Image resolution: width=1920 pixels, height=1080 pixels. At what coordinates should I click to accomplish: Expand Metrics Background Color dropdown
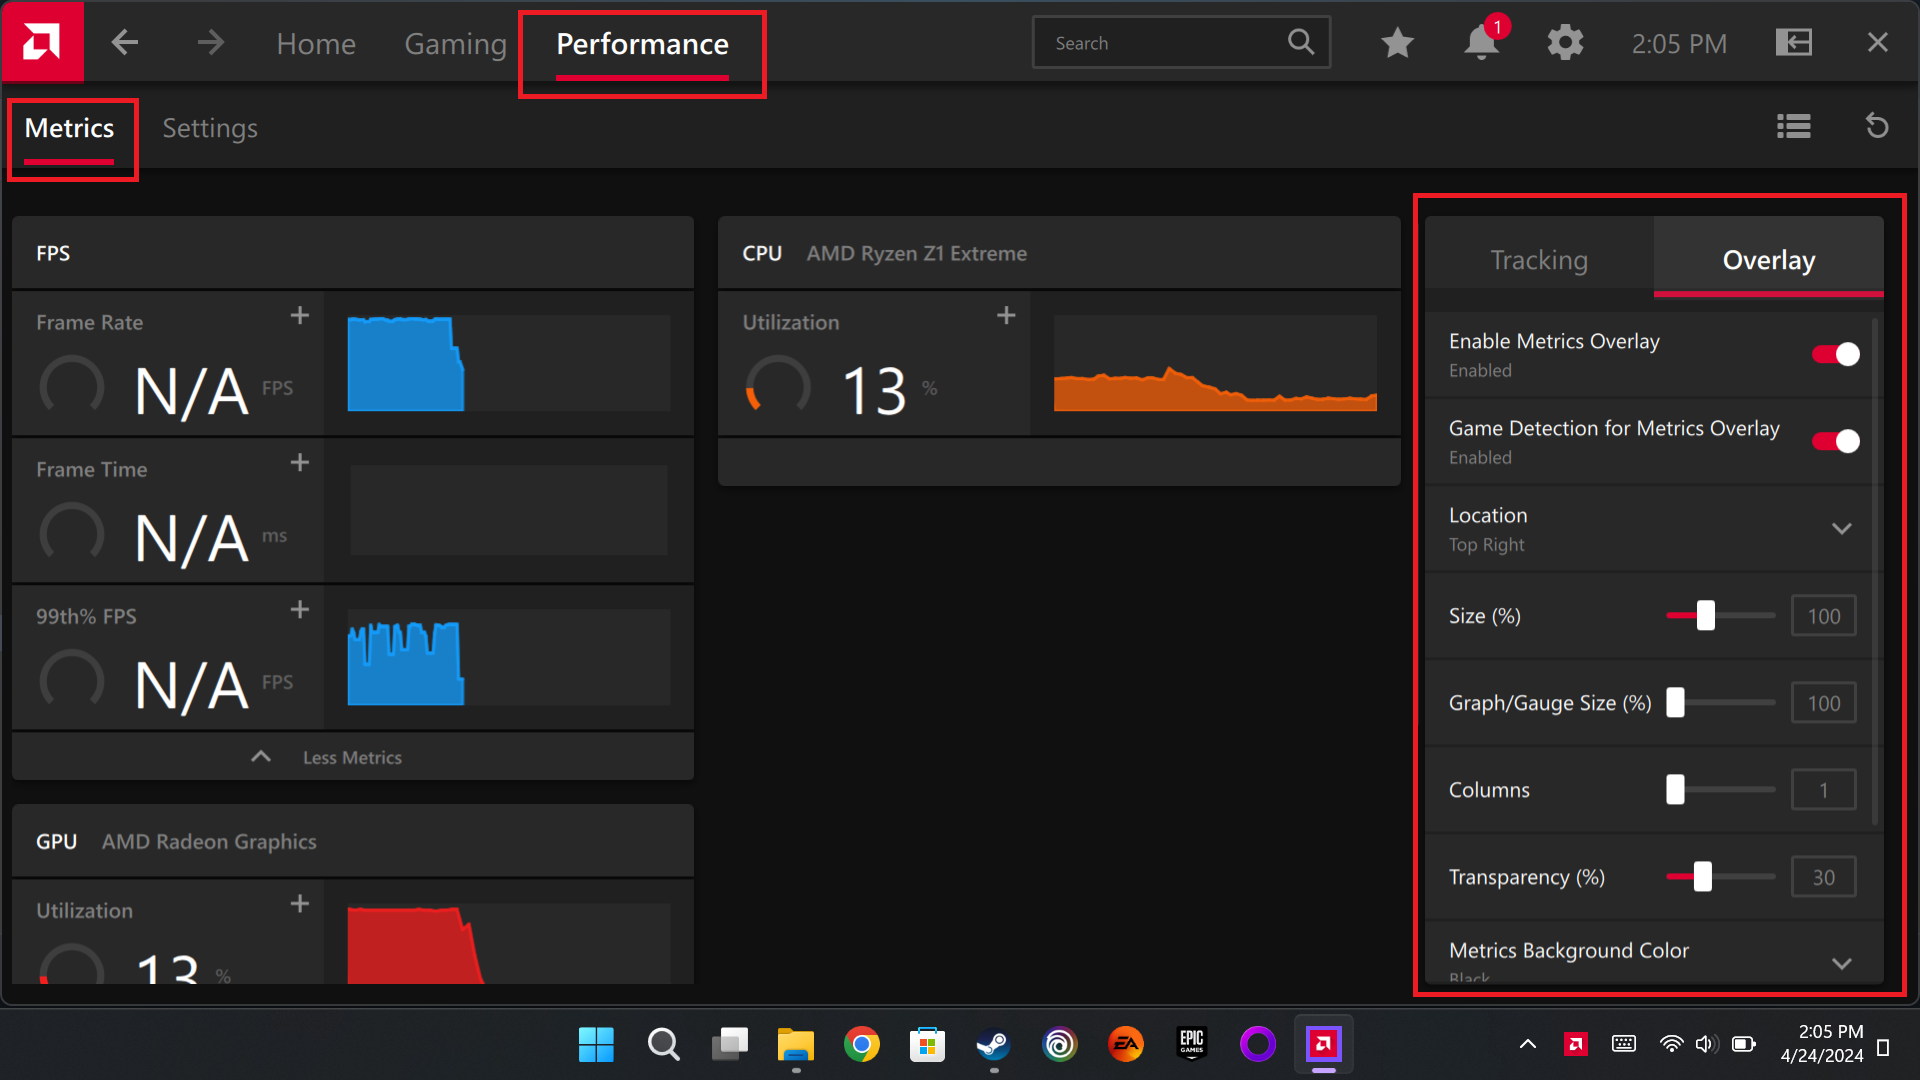click(1841, 963)
